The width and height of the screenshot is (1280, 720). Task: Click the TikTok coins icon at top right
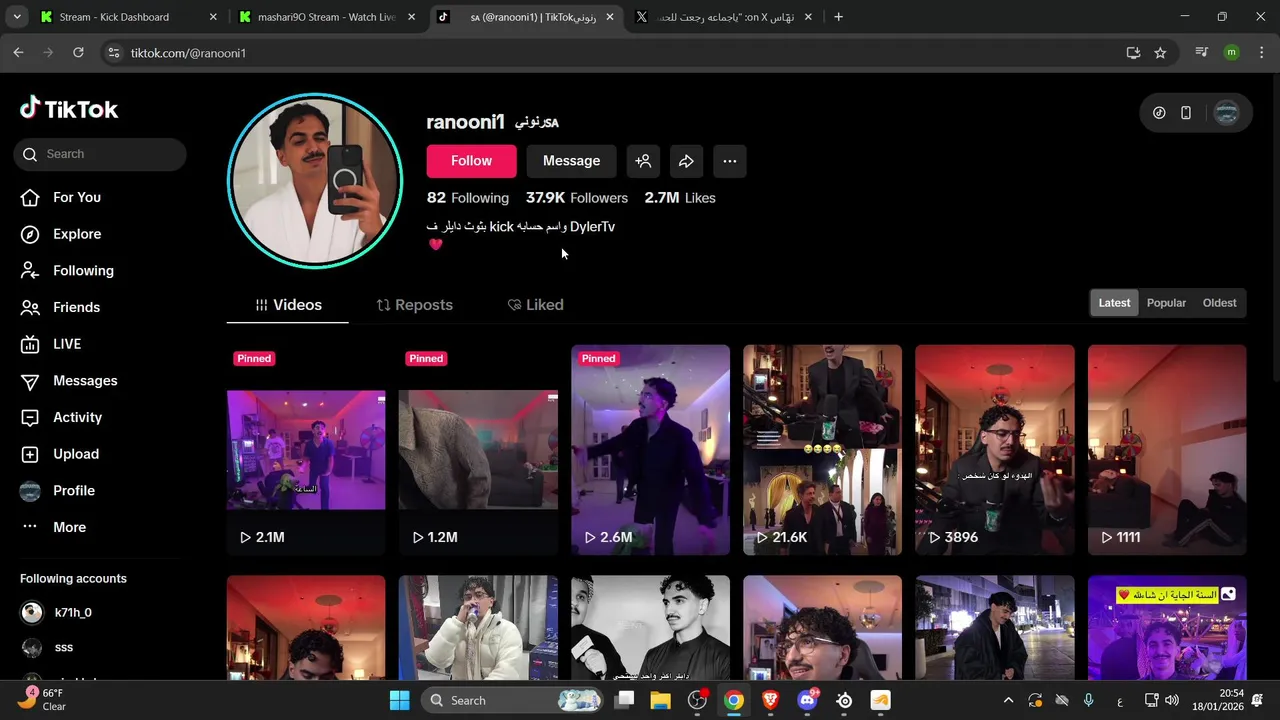pyautogui.click(x=1159, y=113)
